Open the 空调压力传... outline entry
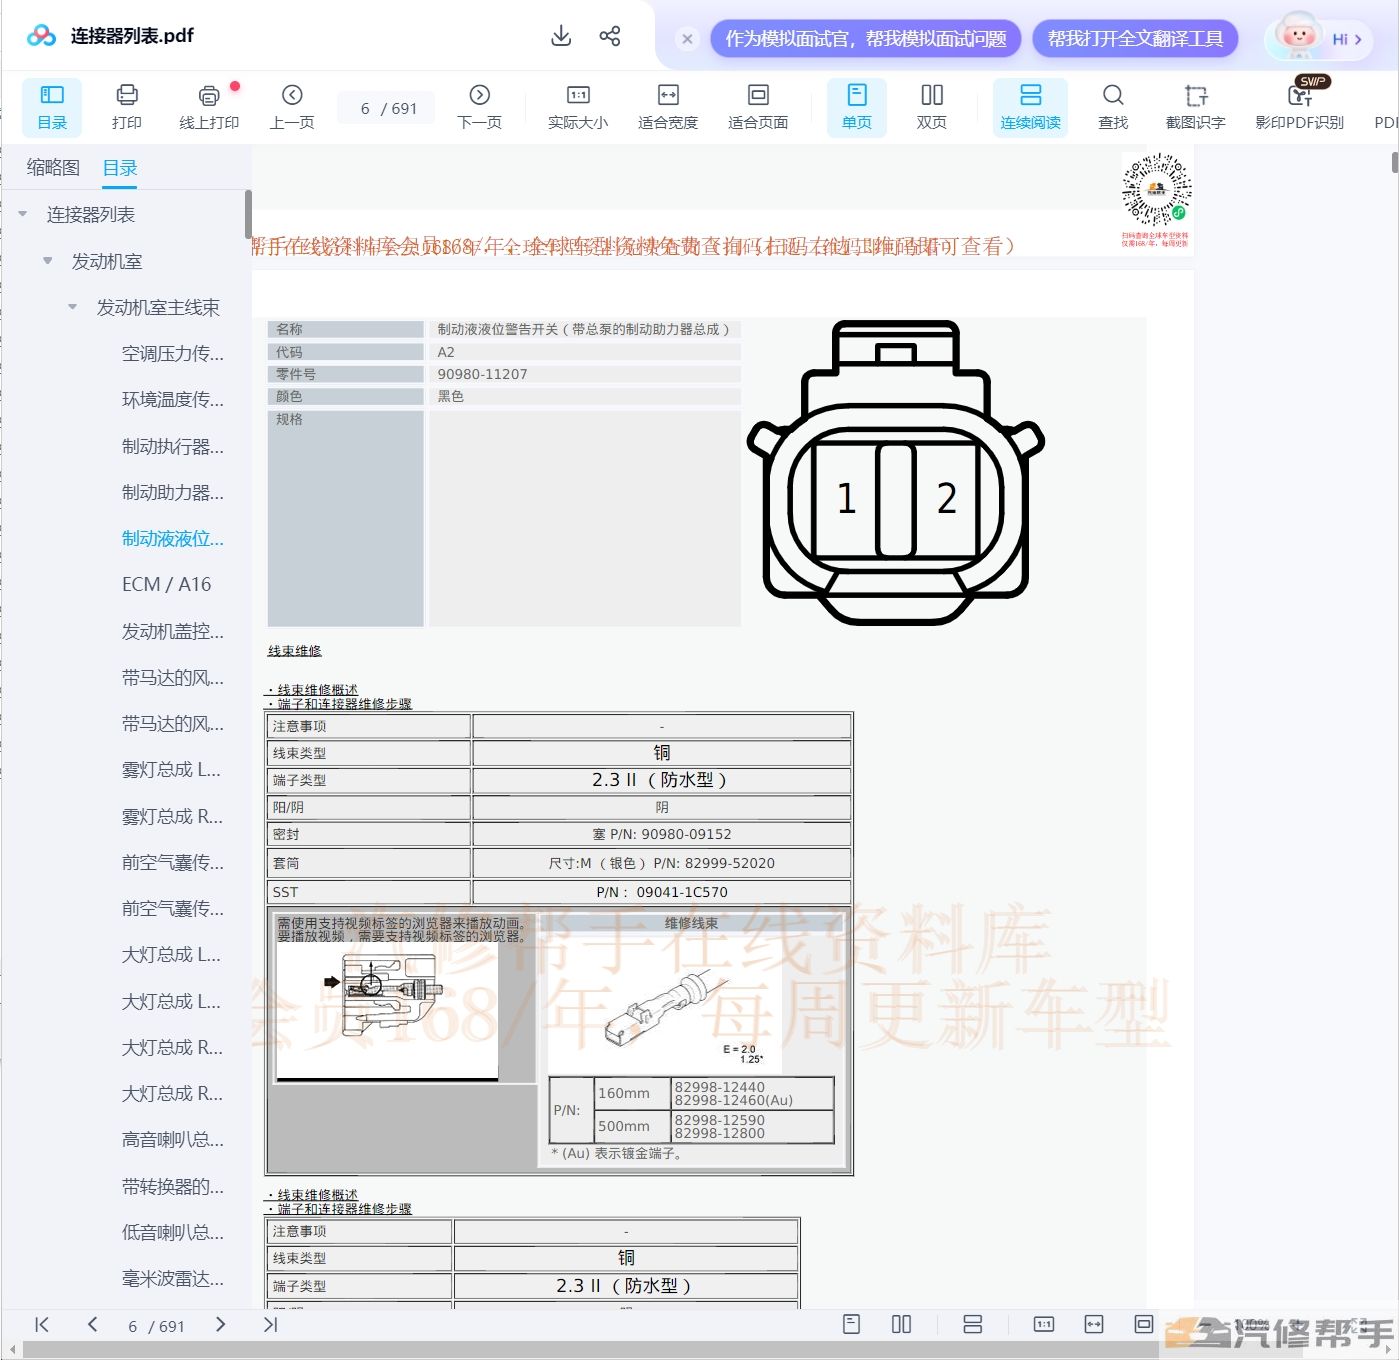The width and height of the screenshot is (1399, 1360). [172, 353]
